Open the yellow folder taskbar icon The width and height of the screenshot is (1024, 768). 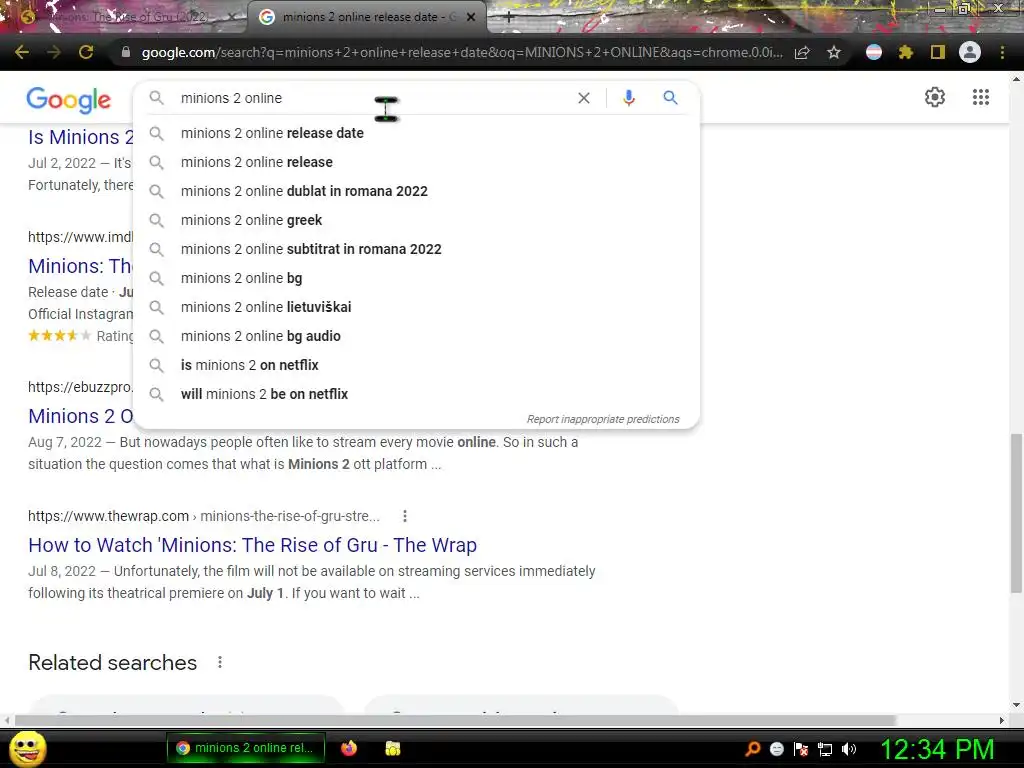pos(392,748)
